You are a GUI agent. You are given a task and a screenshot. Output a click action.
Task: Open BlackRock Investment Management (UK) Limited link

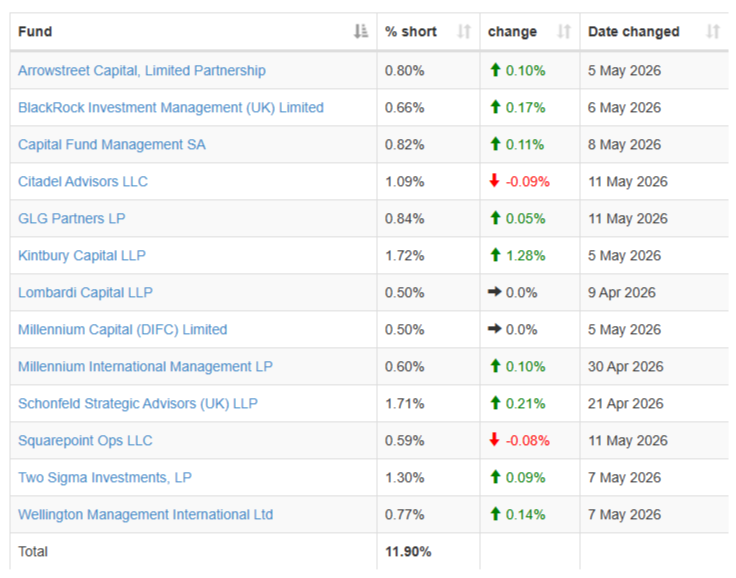[x=171, y=108]
